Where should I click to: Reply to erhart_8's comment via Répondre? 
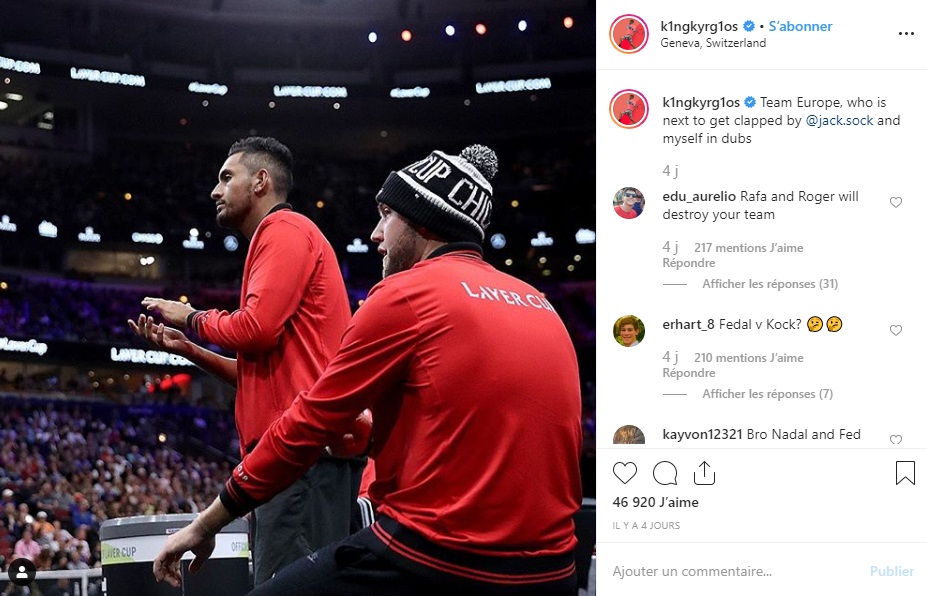click(x=689, y=373)
